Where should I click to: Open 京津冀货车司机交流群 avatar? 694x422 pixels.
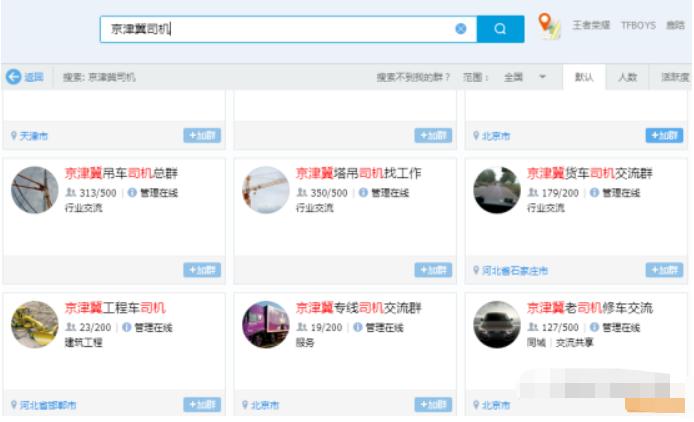coord(497,190)
